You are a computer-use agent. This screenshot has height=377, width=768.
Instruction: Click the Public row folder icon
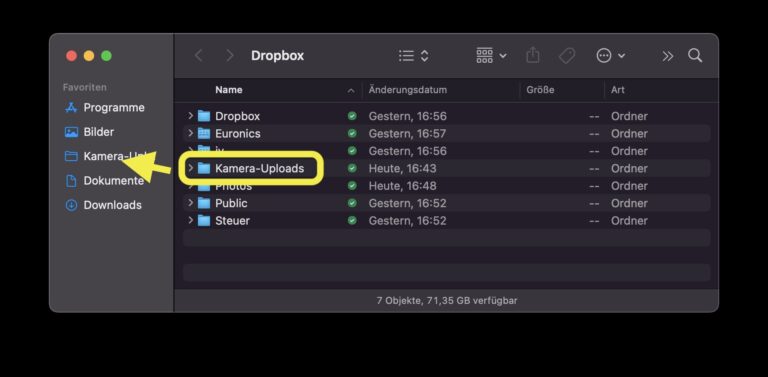click(204, 203)
